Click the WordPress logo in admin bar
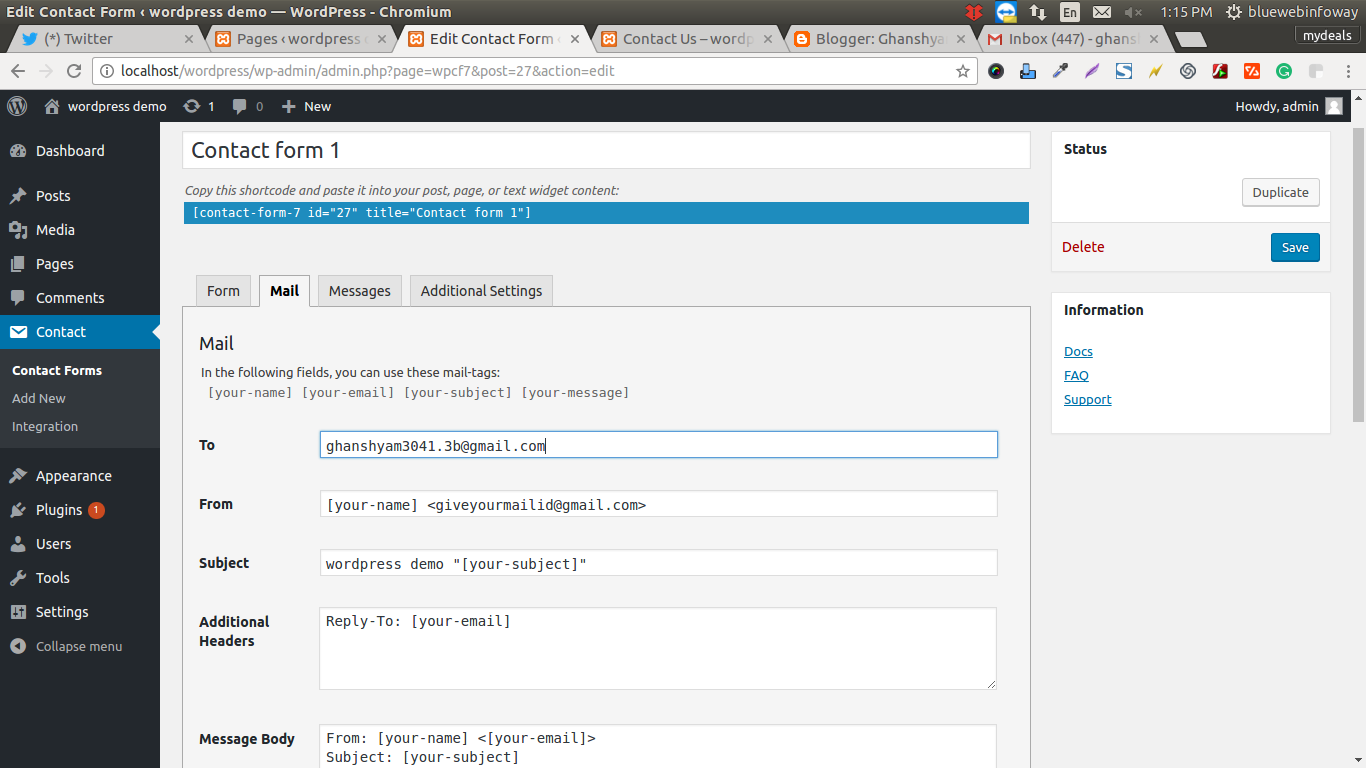The height and width of the screenshot is (768, 1366). (16, 106)
